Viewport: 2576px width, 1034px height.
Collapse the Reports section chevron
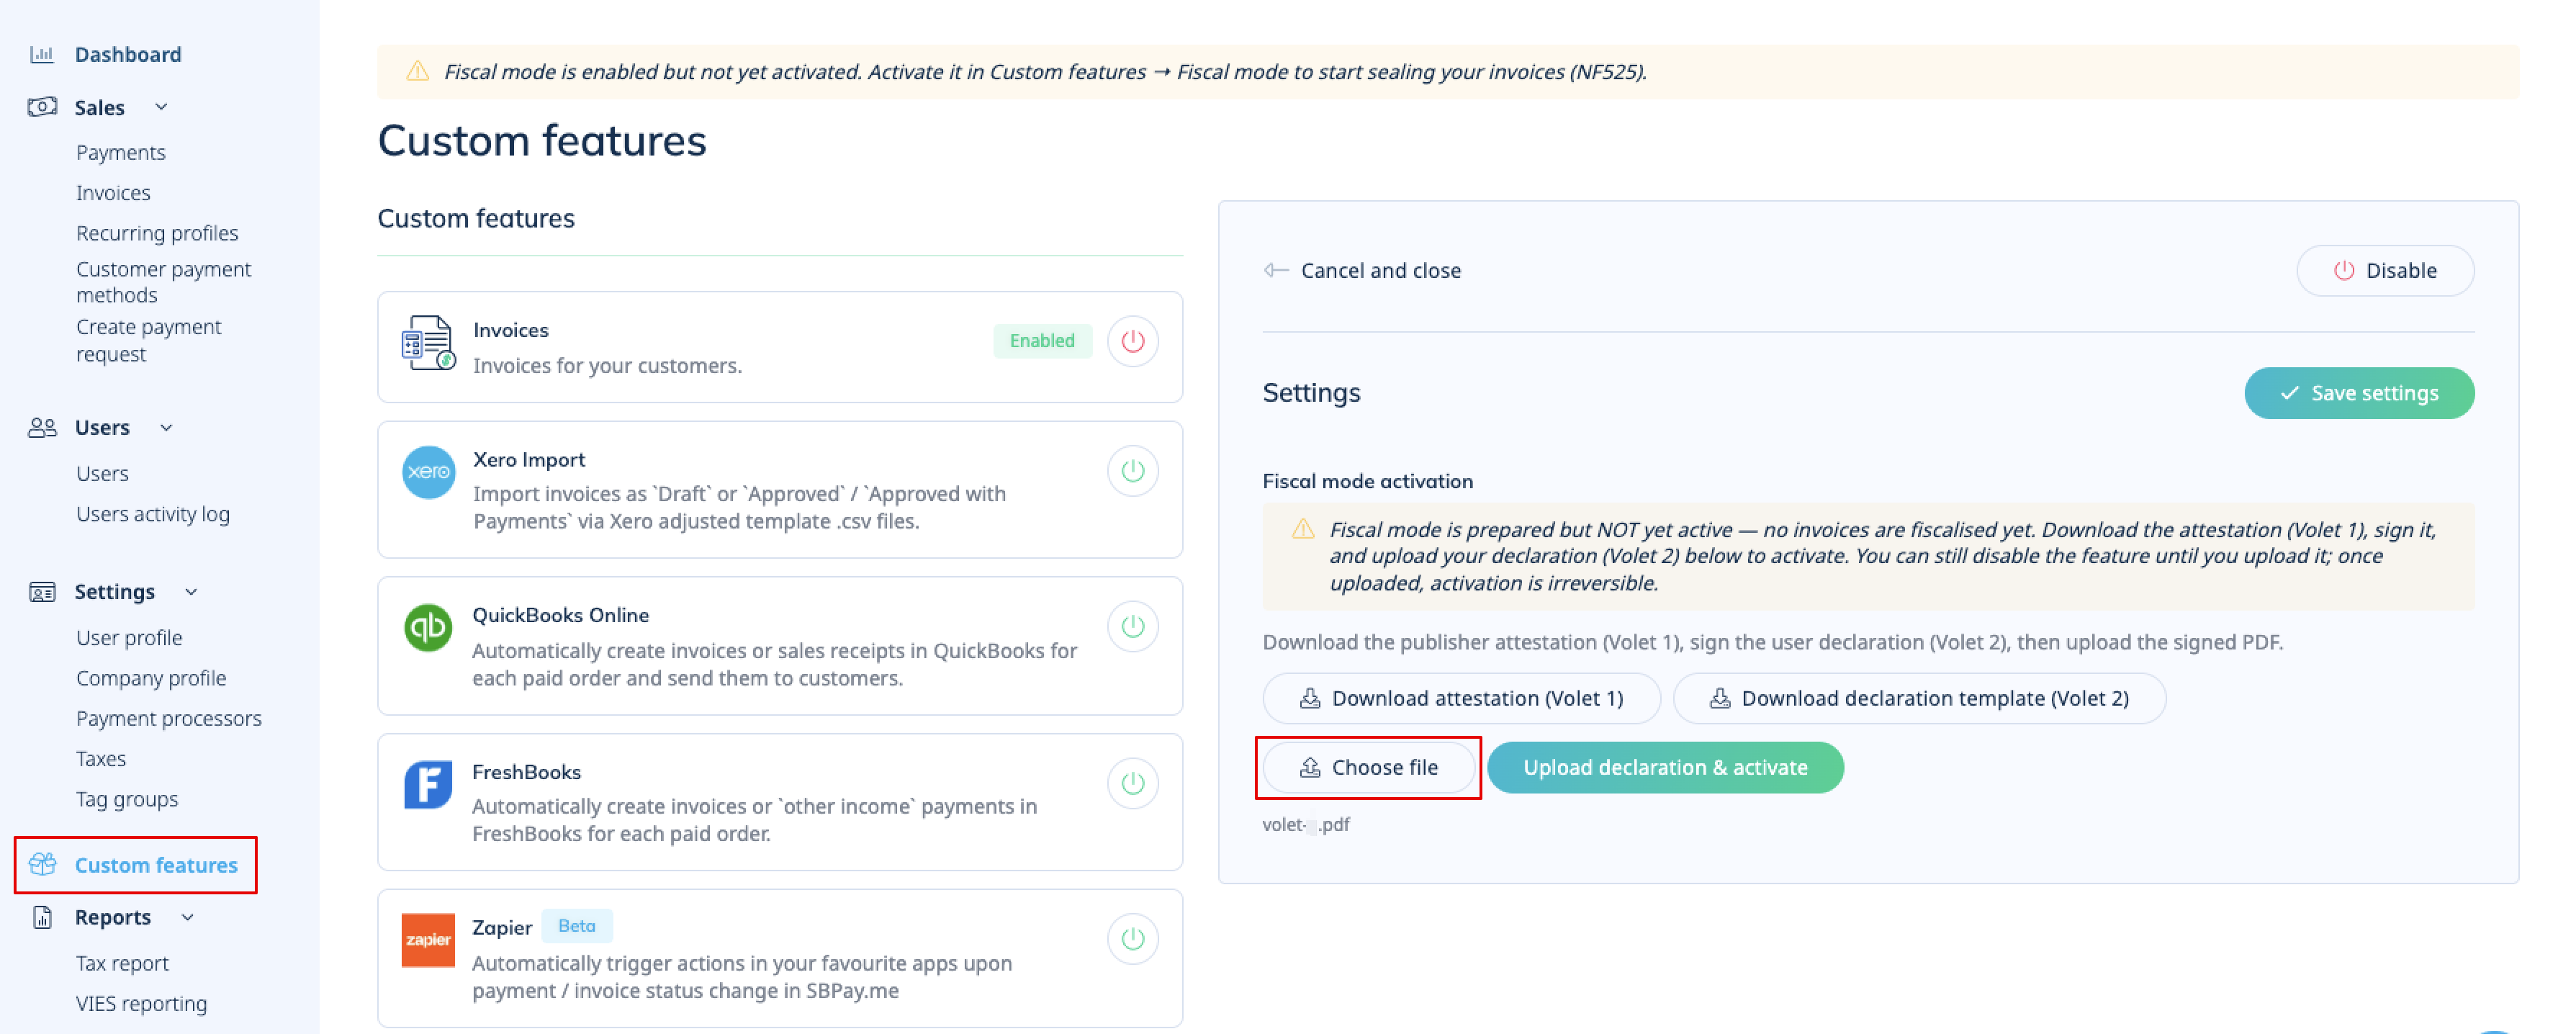point(187,917)
